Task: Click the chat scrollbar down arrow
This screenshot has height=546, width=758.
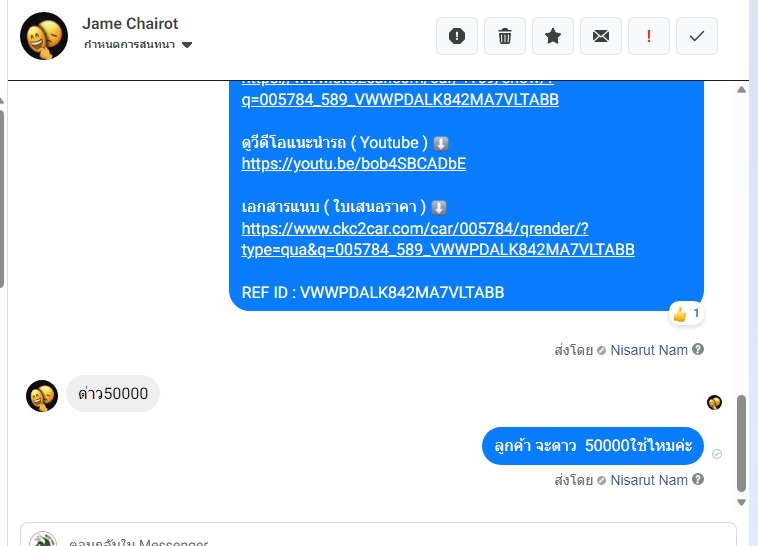Action: pos(741,502)
